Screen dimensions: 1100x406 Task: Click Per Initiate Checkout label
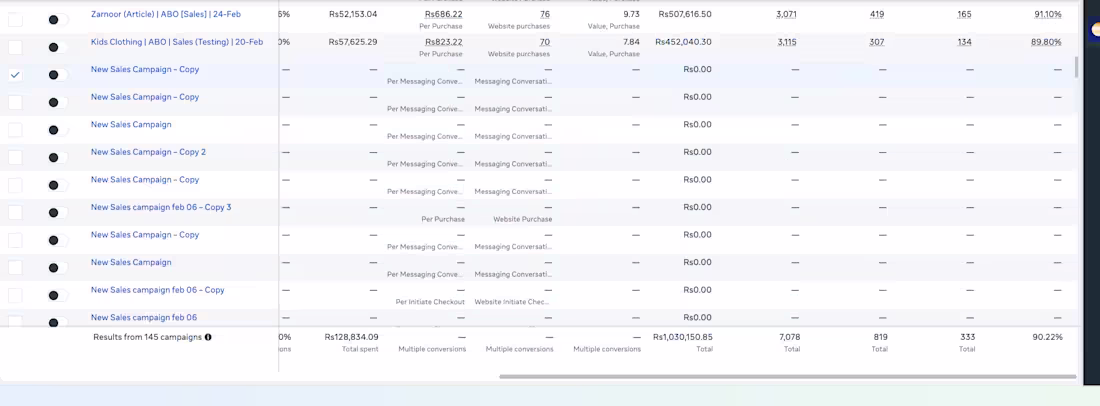(x=430, y=302)
